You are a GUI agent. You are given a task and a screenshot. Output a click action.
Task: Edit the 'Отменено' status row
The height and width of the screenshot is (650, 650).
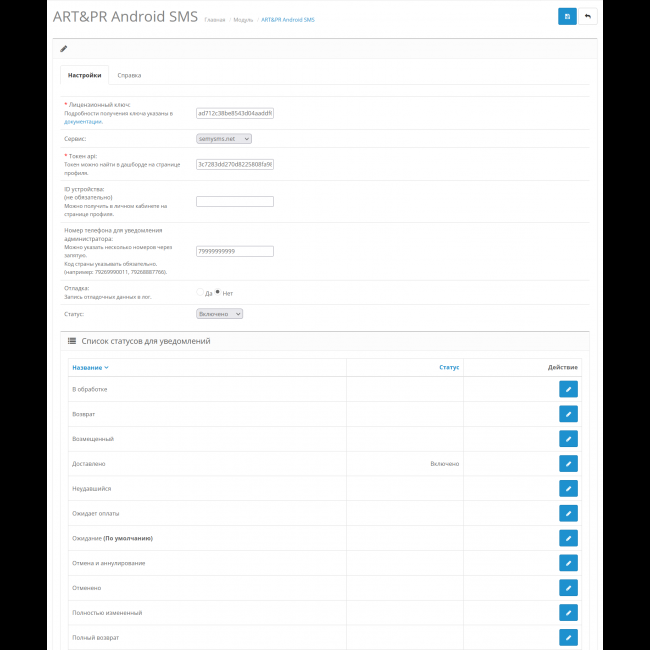(568, 587)
